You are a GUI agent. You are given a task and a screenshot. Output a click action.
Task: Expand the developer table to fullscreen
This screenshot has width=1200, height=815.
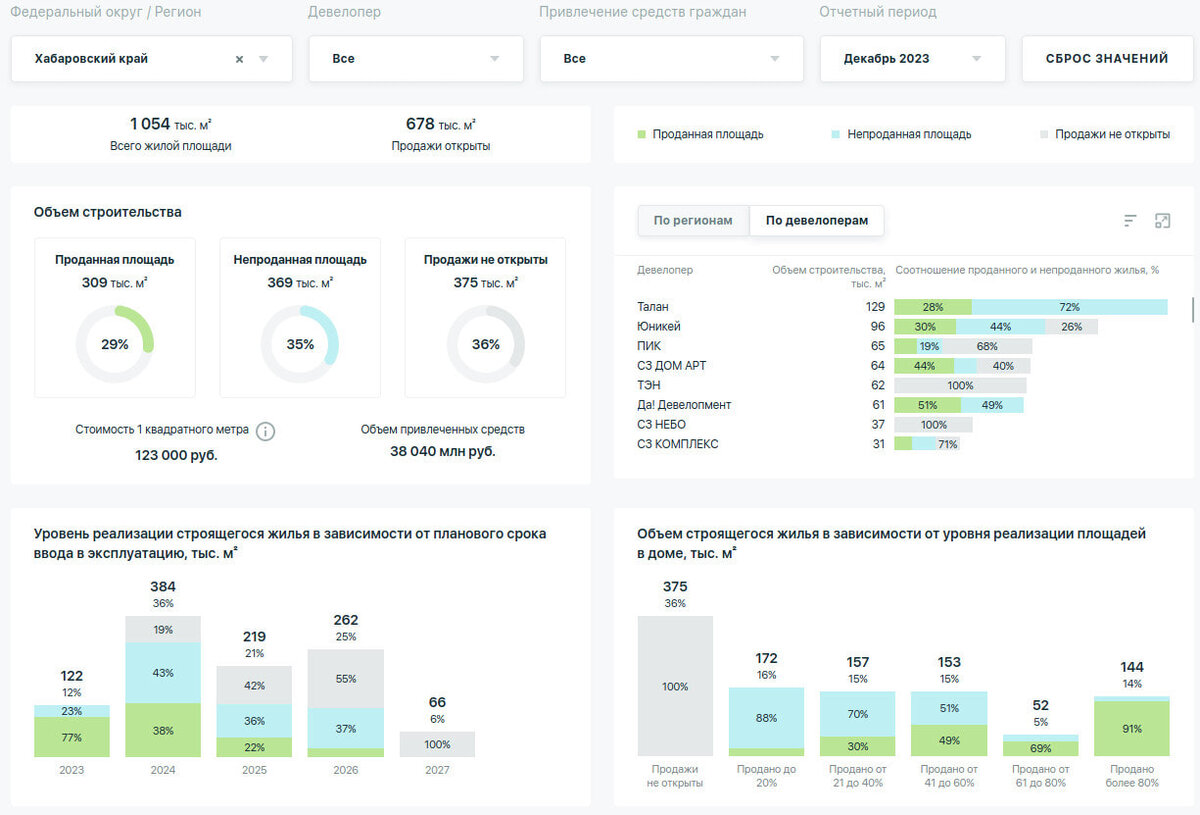(1163, 221)
